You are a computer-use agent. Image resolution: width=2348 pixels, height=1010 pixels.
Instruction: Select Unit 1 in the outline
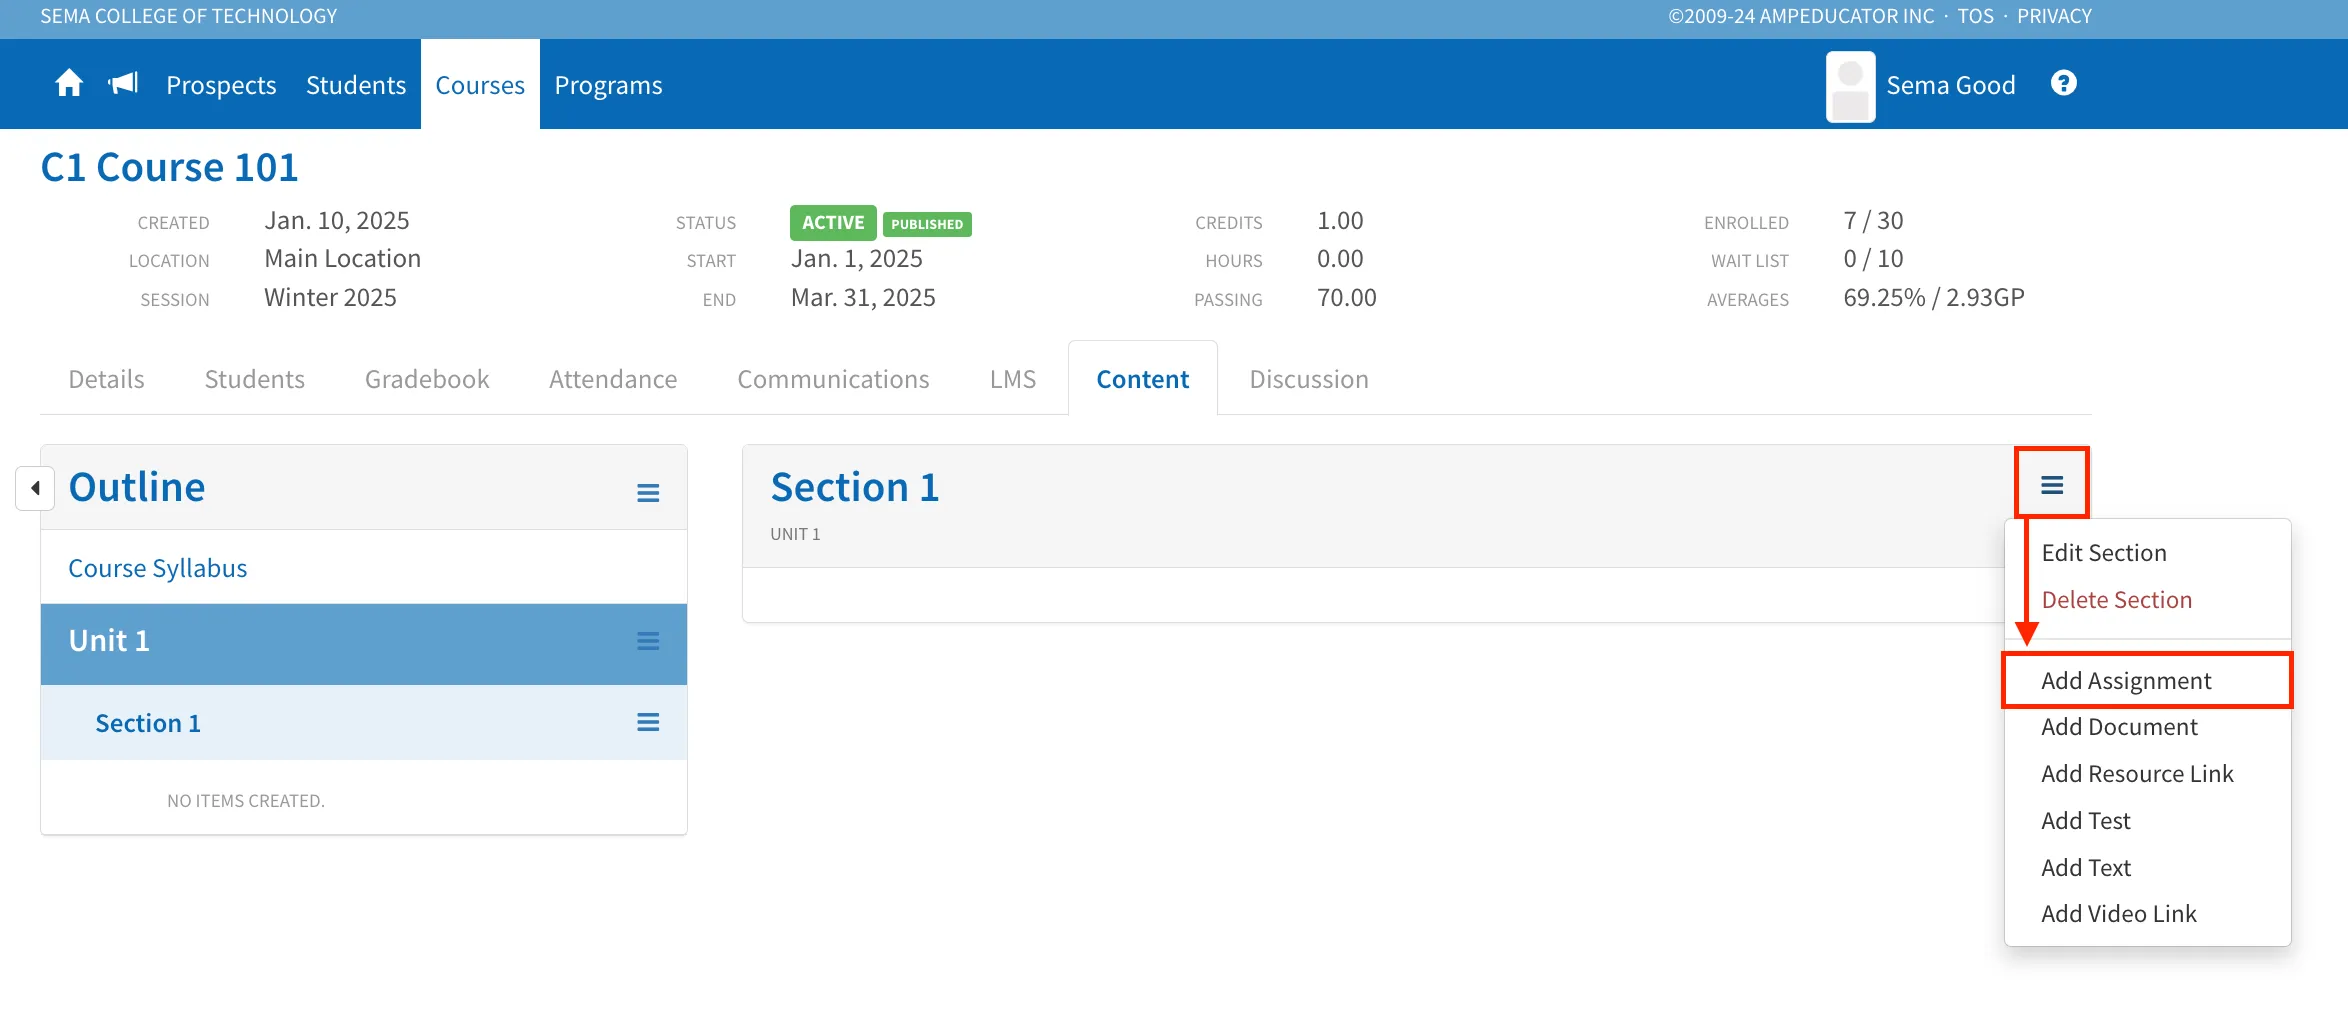(x=109, y=641)
